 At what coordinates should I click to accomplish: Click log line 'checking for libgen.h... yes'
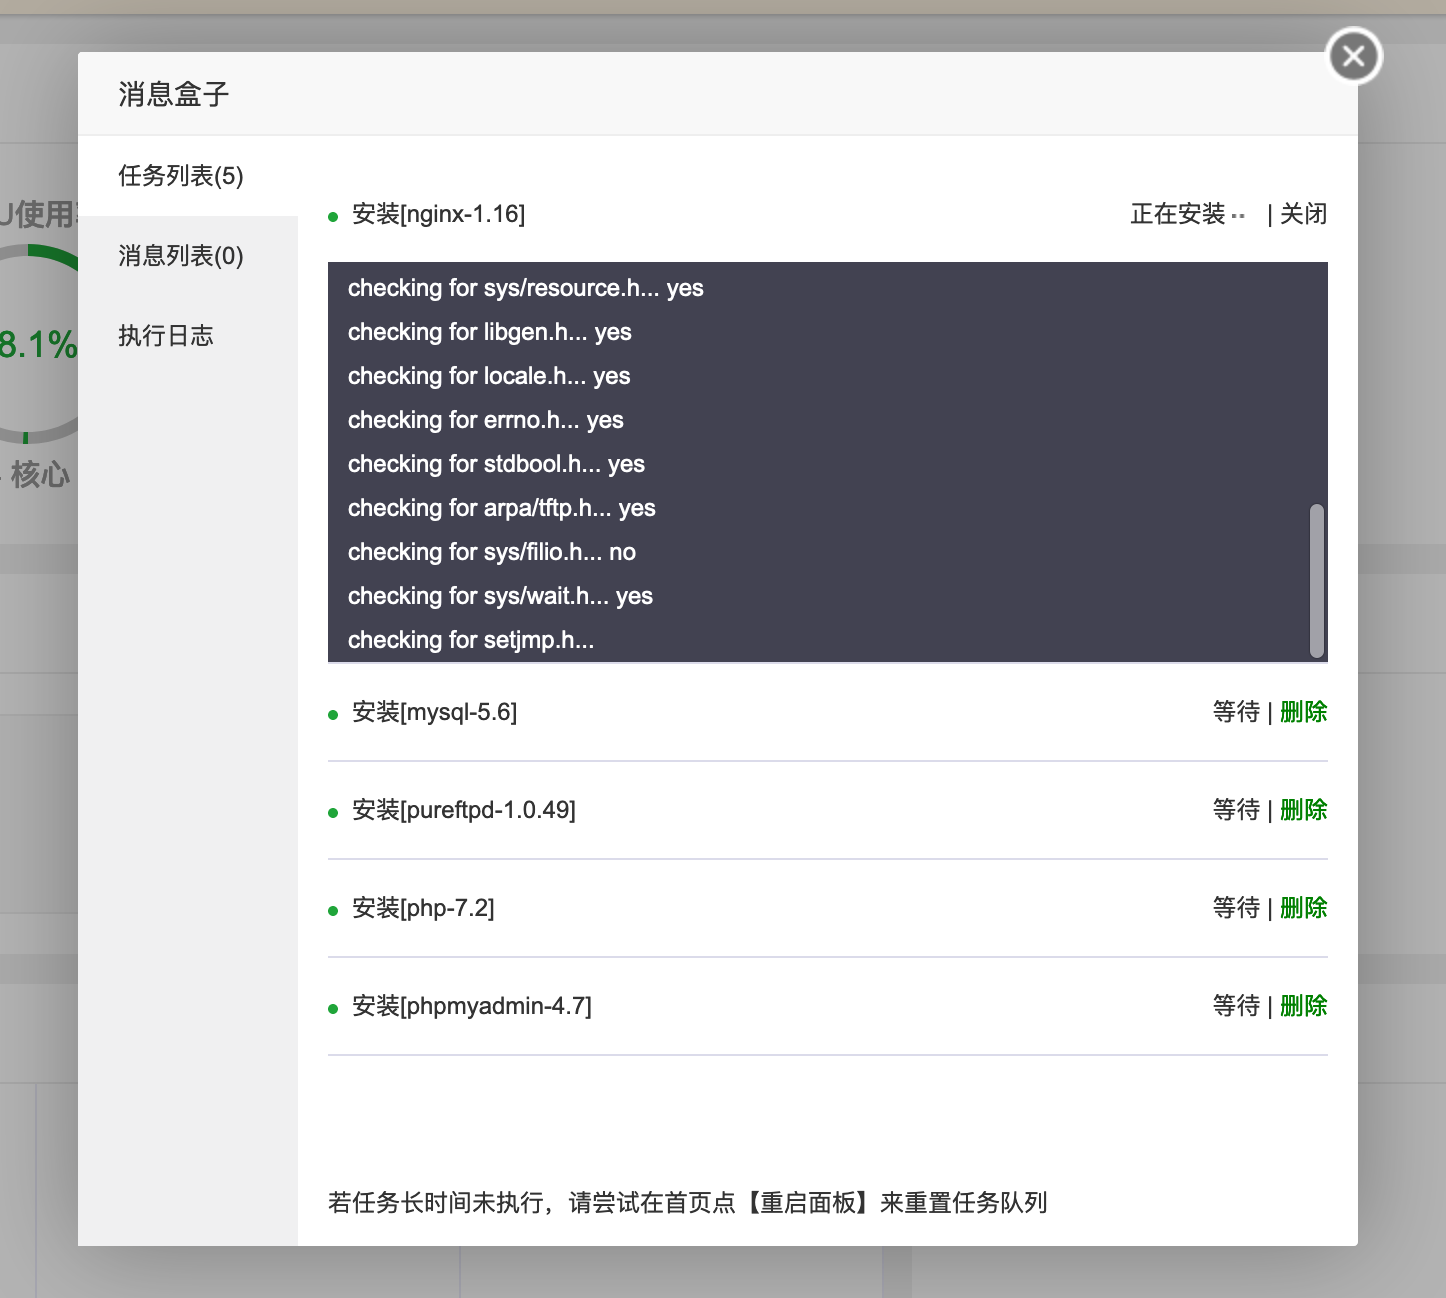490,332
